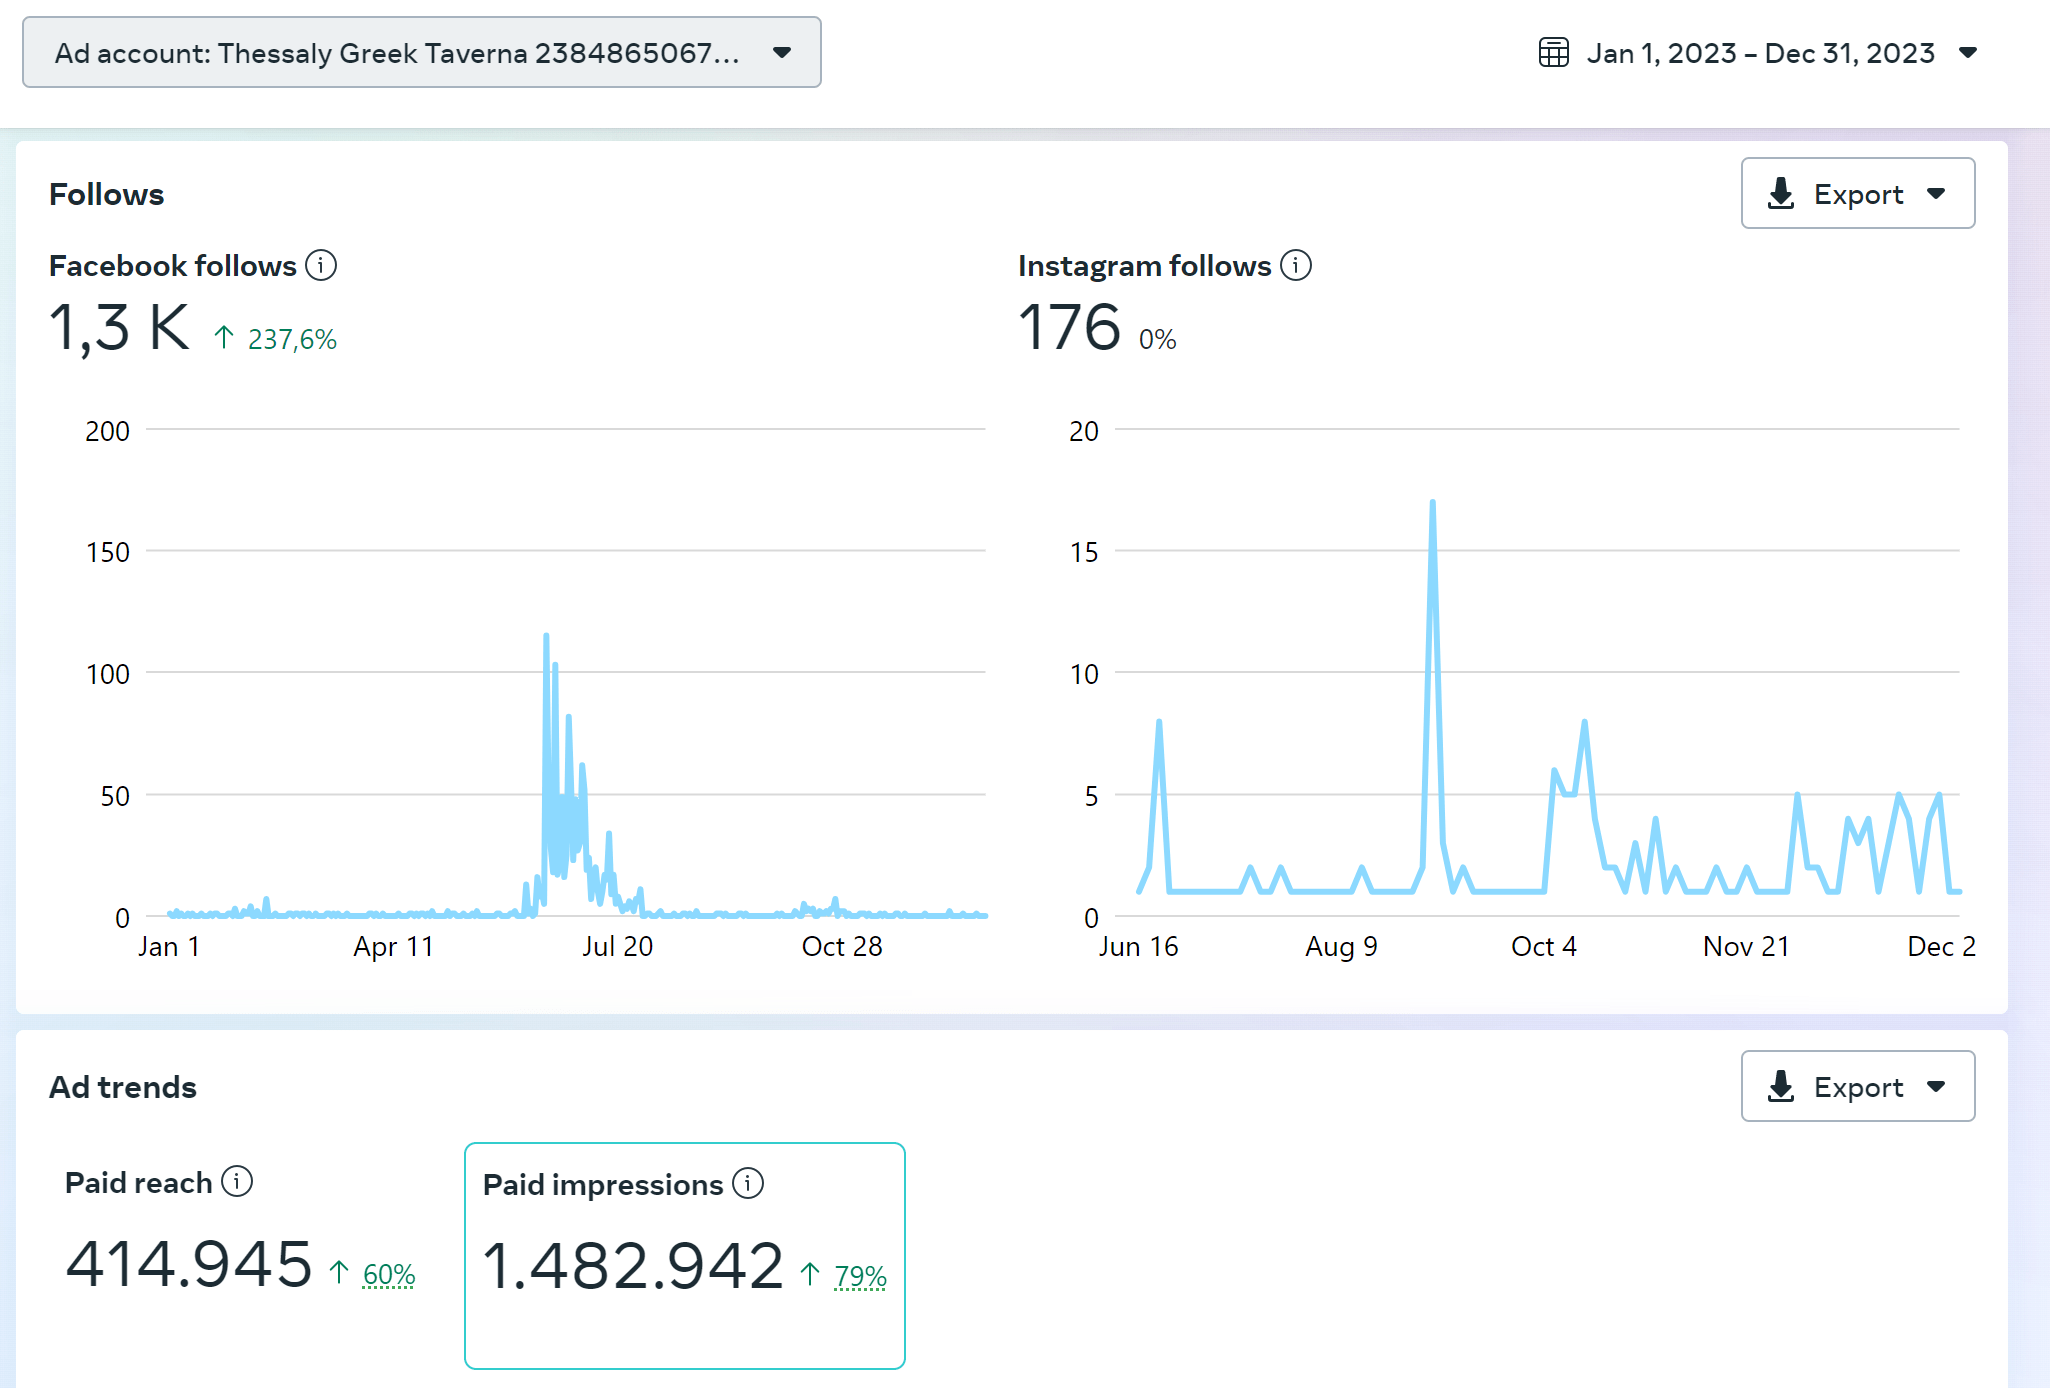The height and width of the screenshot is (1388, 2050).
Task: Open the Ad account dropdown
Action: point(421,53)
